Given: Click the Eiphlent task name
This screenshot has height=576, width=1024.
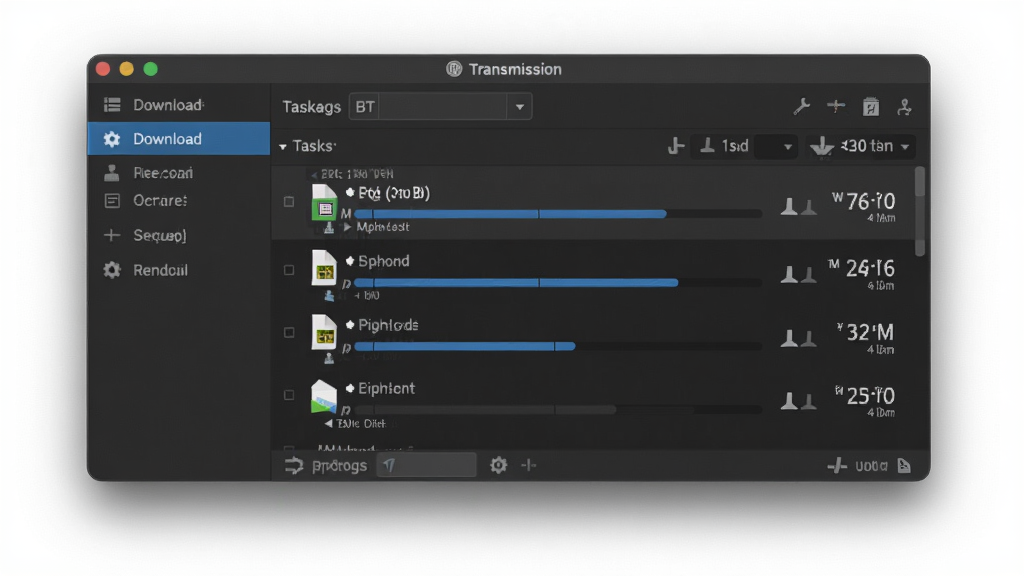Looking at the screenshot, I should pyautogui.click(x=387, y=388).
